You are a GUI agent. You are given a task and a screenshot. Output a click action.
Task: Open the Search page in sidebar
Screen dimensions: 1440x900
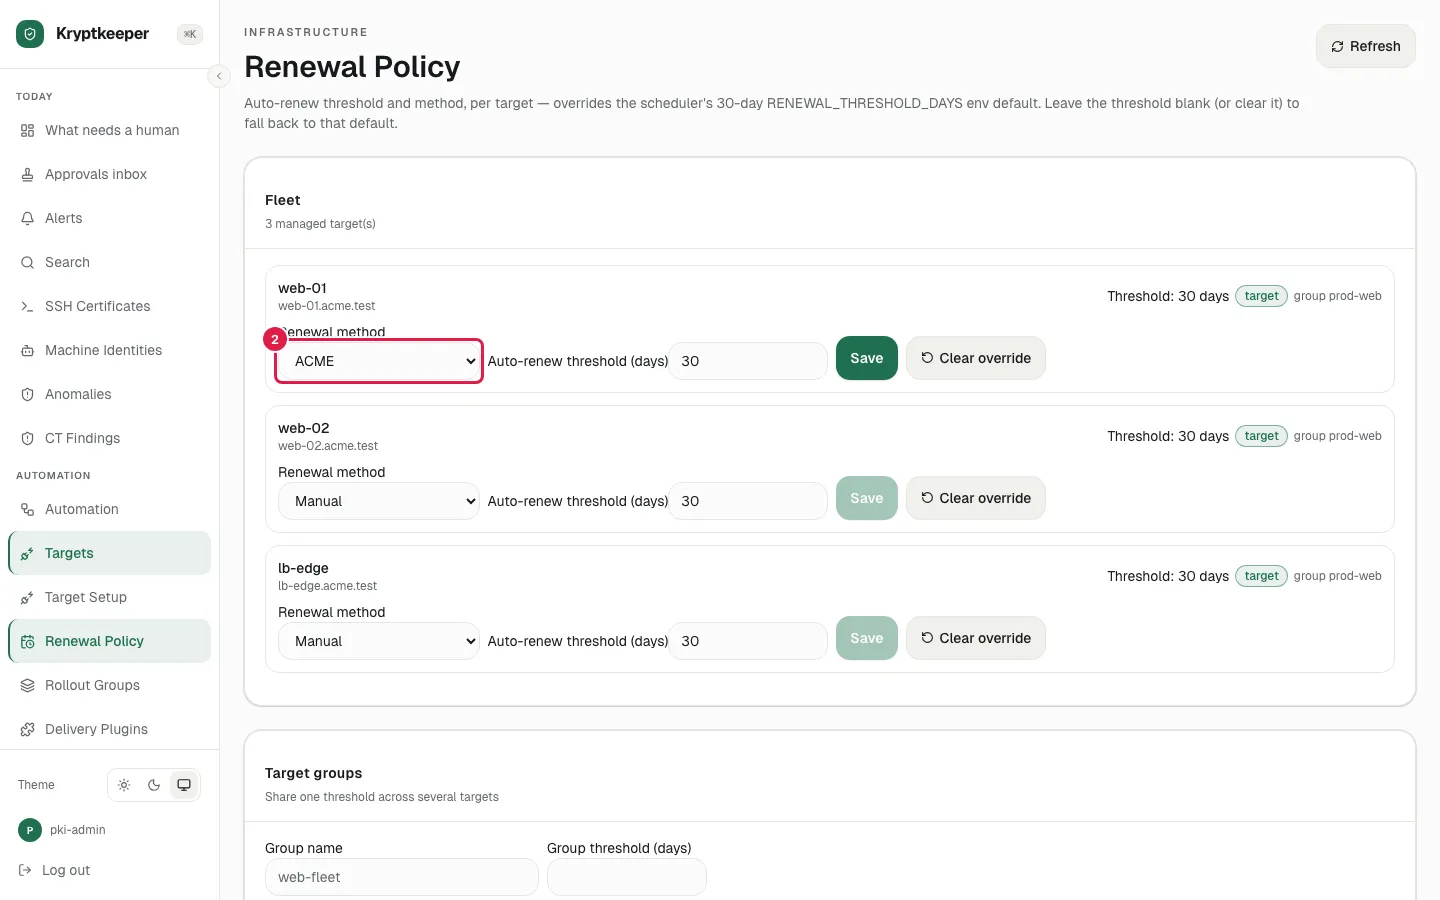tap(109, 262)
